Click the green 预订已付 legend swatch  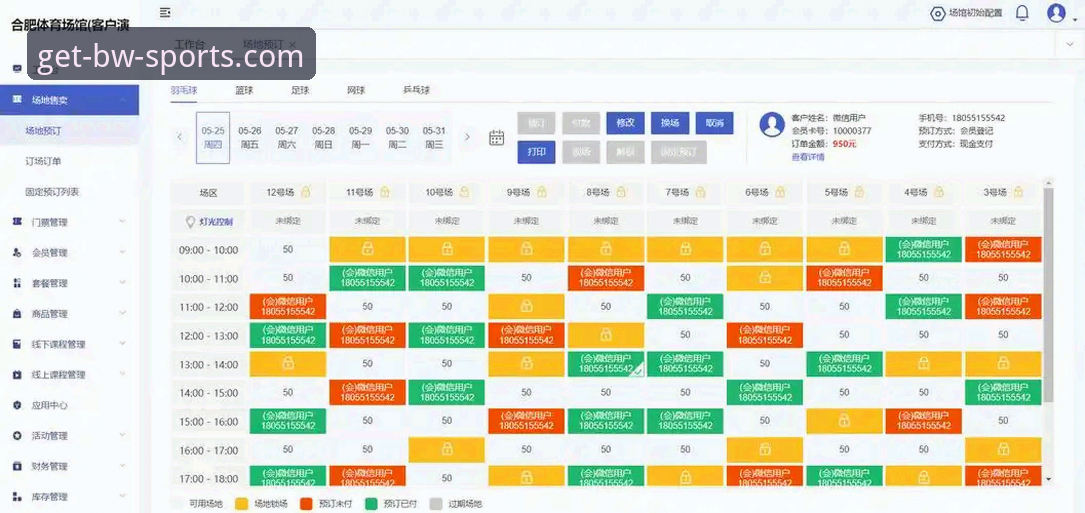click(372, 504)
